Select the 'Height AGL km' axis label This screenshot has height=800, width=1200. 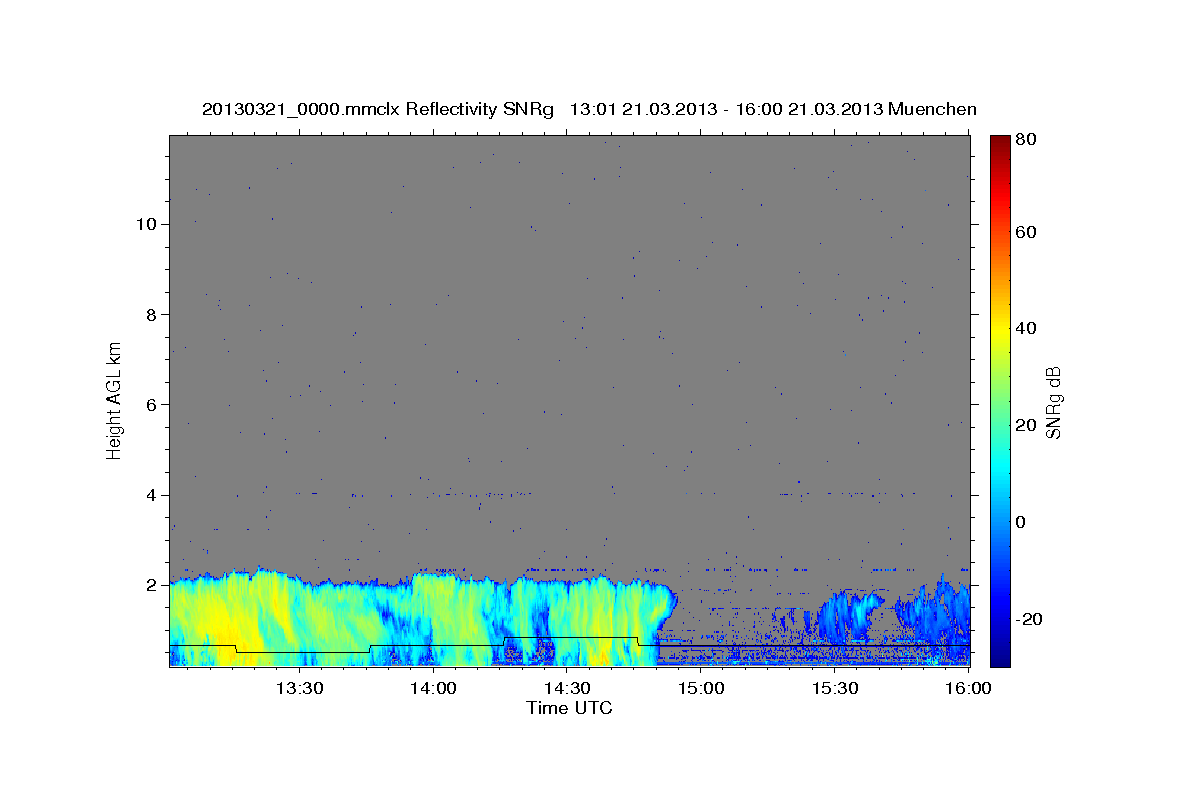(x=115, y=400)
